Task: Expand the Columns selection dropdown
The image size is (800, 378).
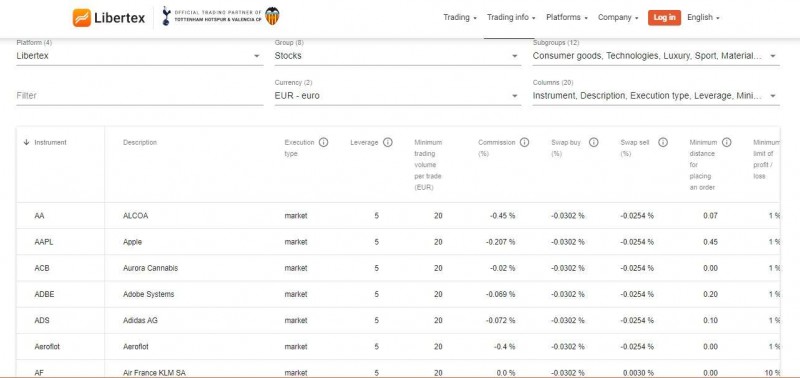Action: tap(656, 96)
